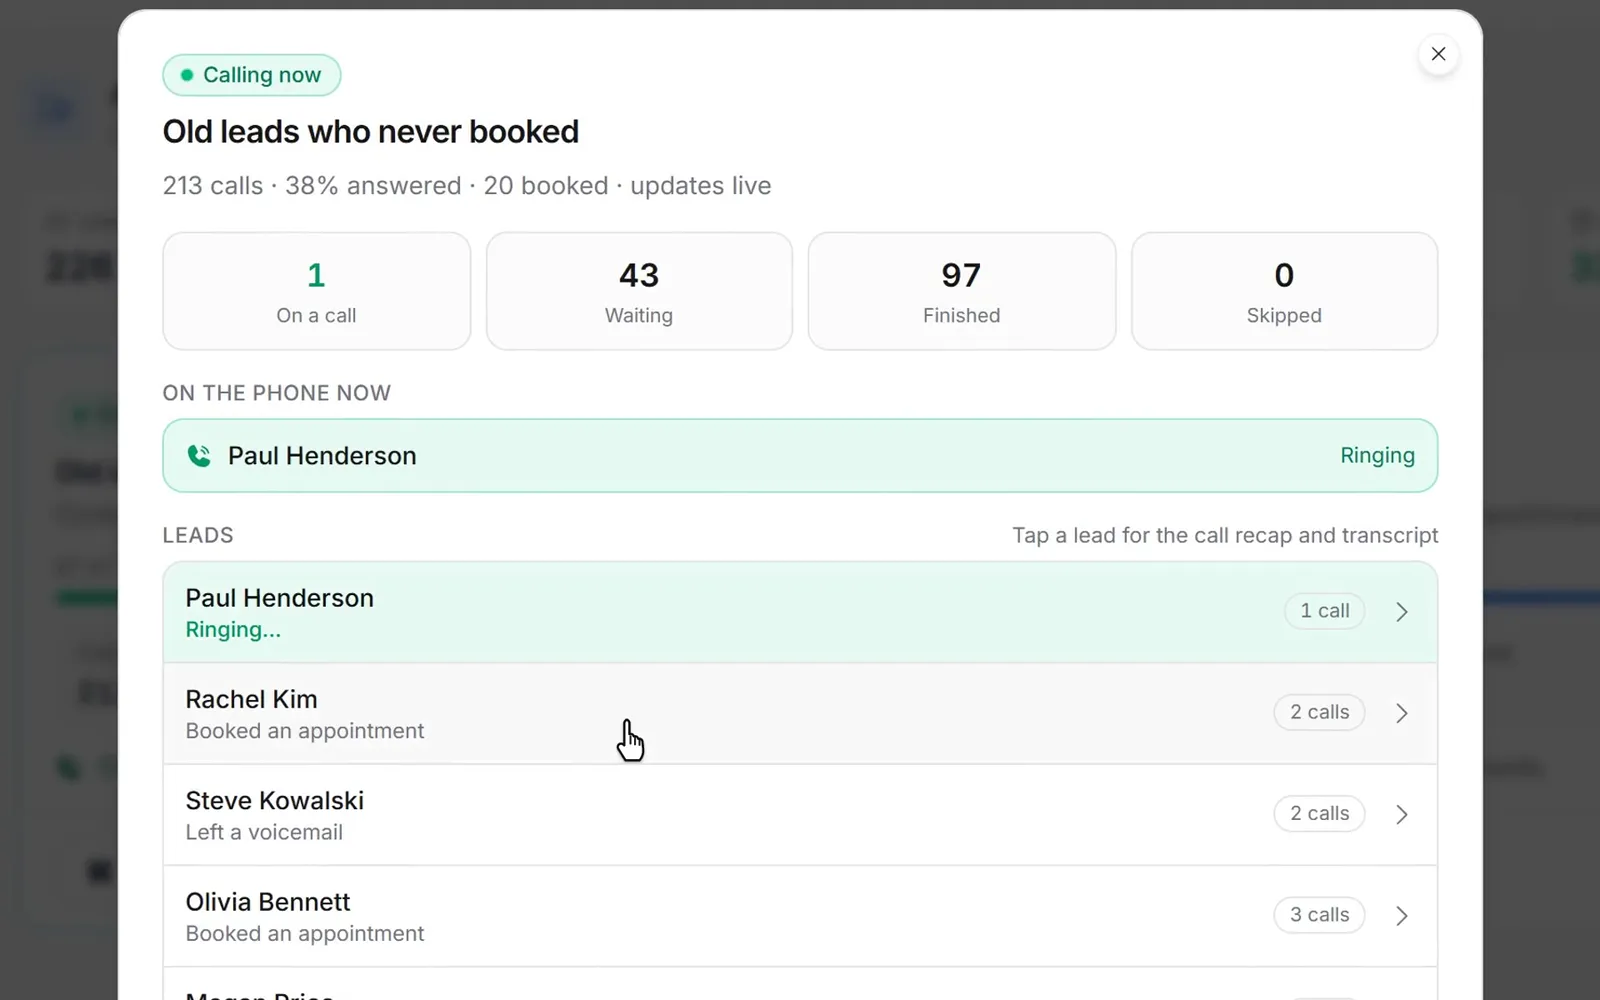Click the 3 calls badge for Olivia Bennett

1319,915
